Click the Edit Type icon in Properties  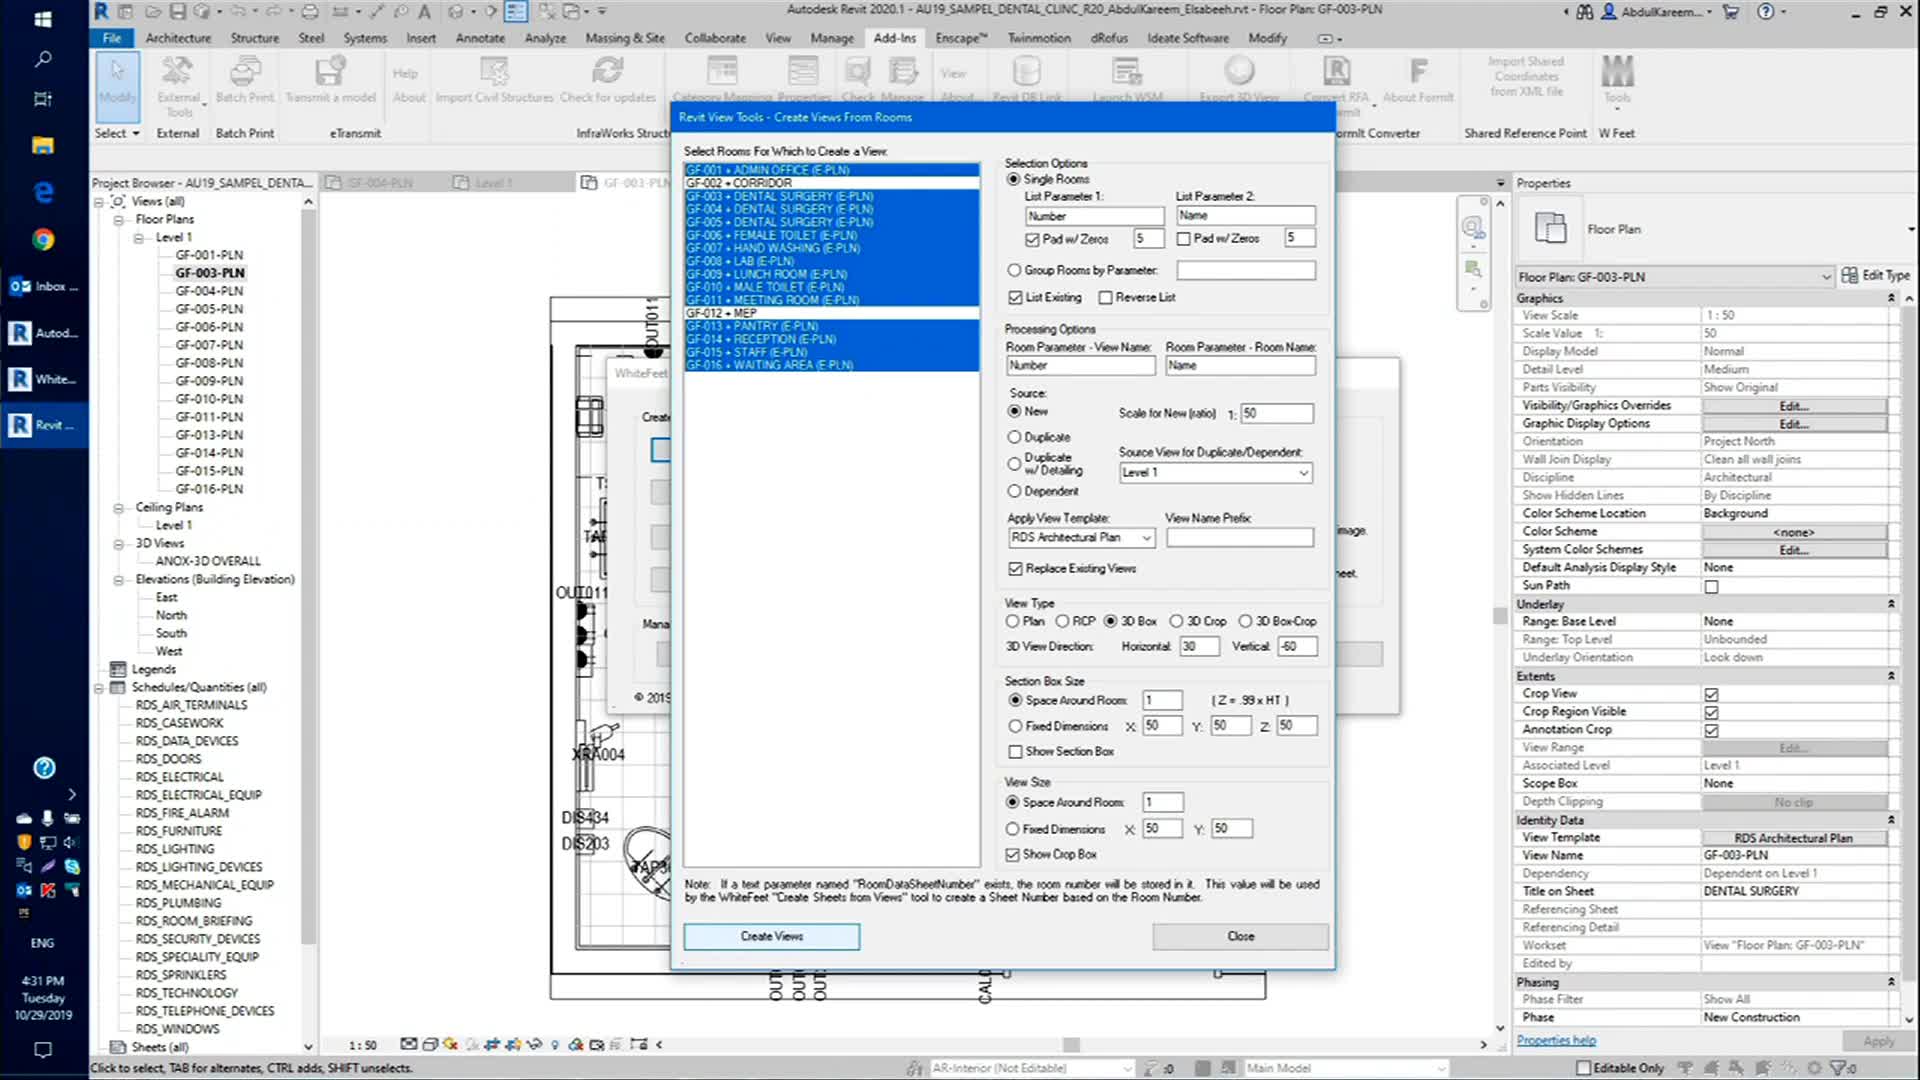[1850, 275]
